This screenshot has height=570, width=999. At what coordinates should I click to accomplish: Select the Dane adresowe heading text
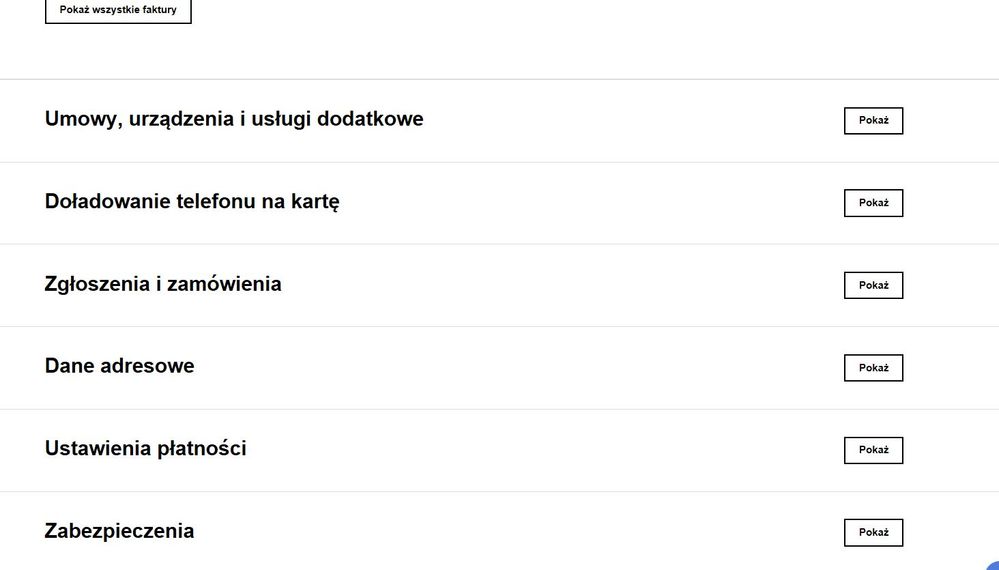(120, 366)
